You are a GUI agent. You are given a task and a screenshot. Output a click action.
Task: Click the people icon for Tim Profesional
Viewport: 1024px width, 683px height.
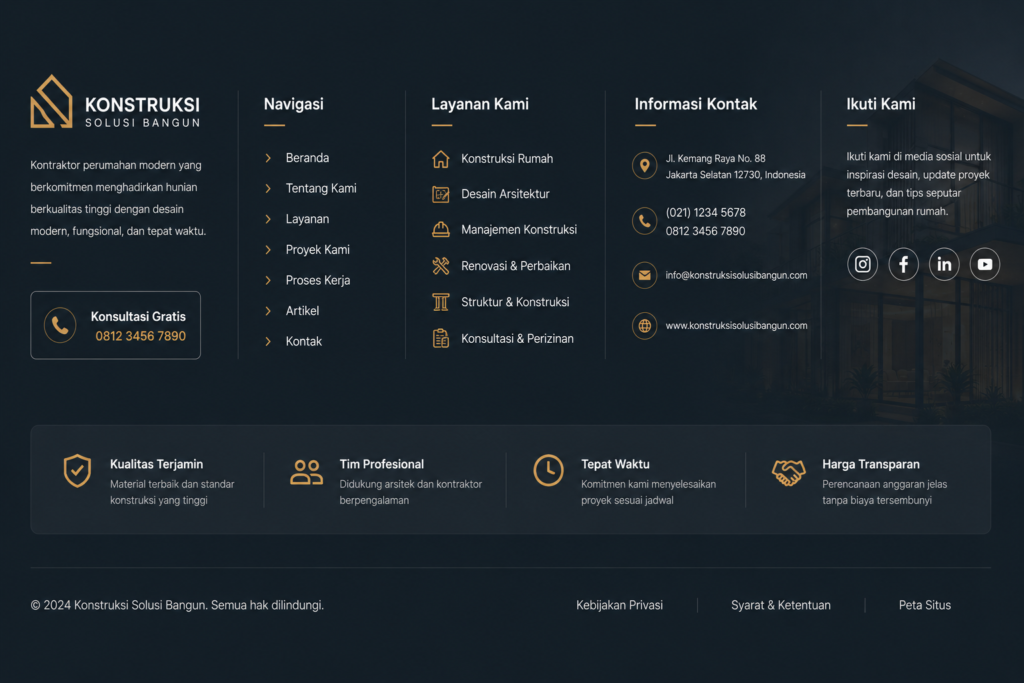(306, 472)
